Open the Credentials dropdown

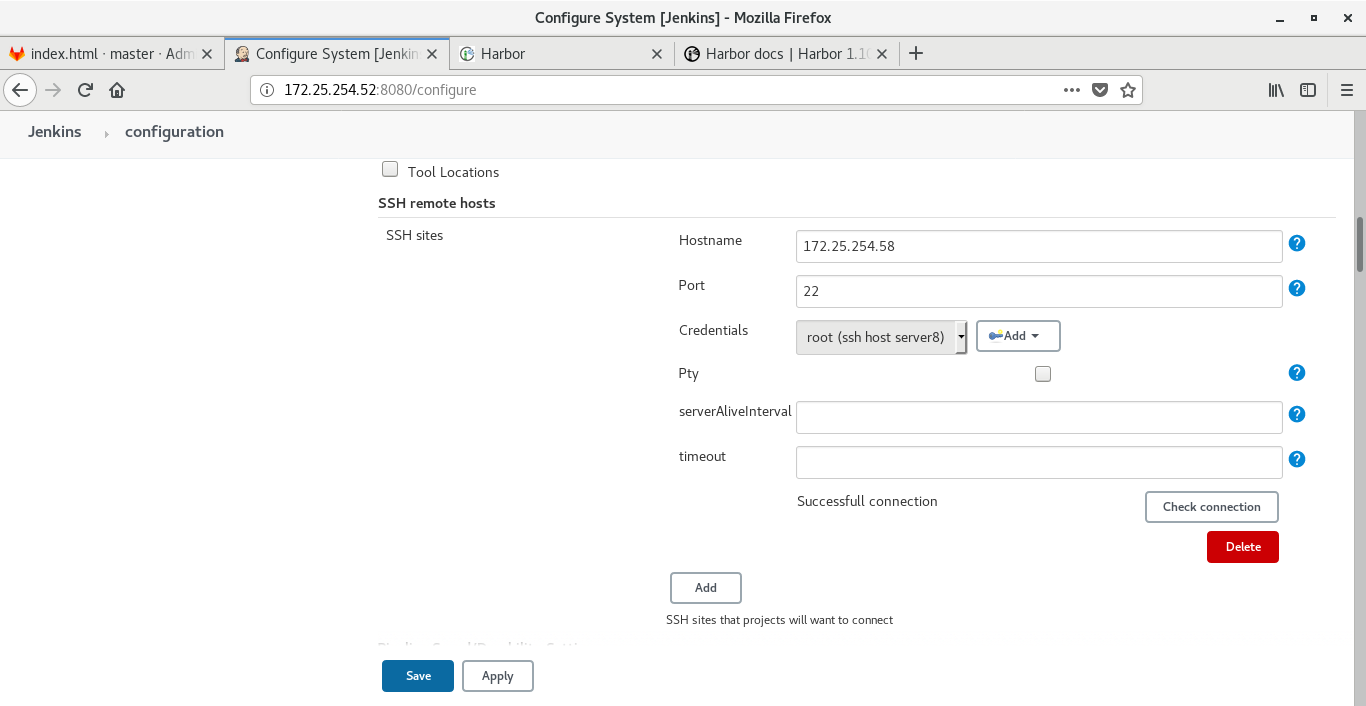pos(881,337)
